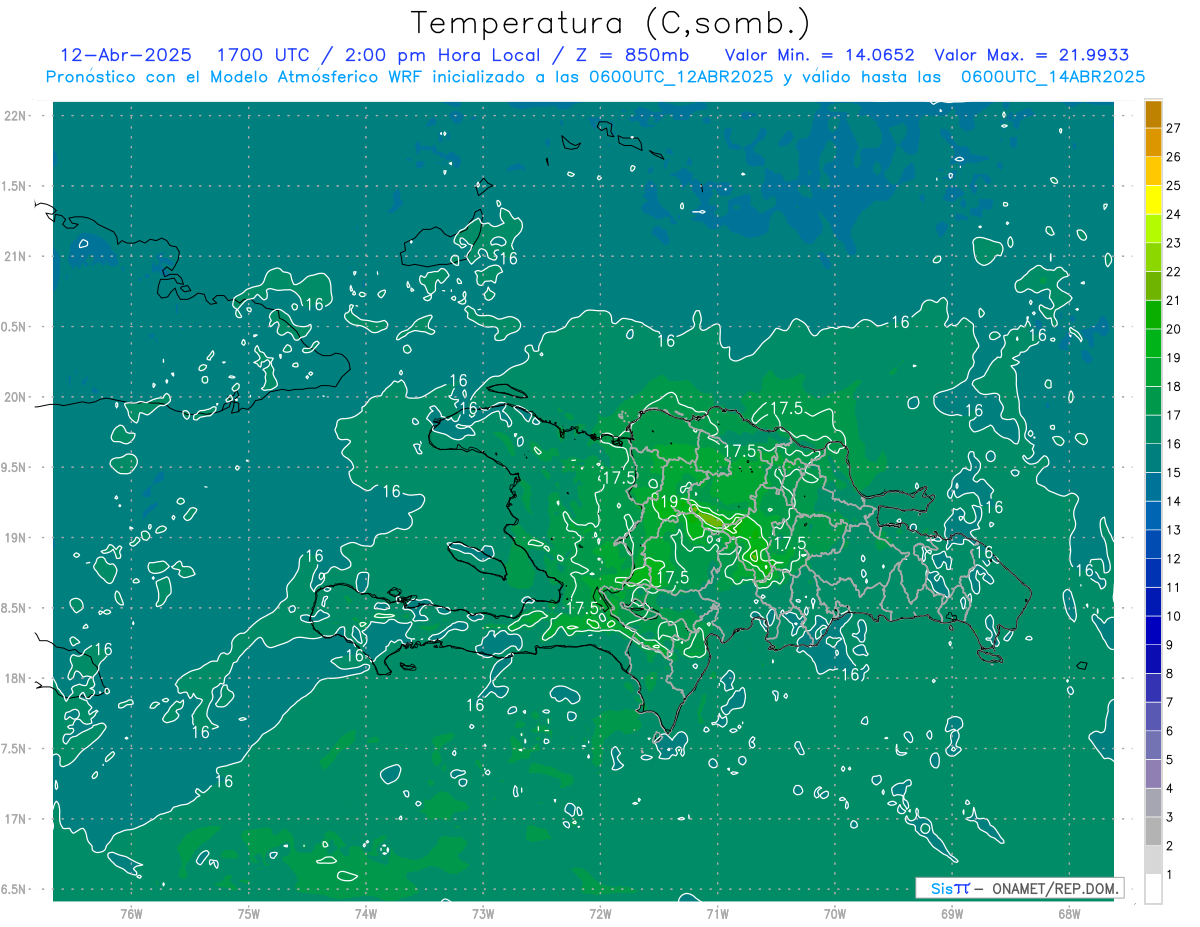Click the "68W" longitude axis label
The height and width of the screenshot is (927, 1200).
click(x=1069, y=913)
